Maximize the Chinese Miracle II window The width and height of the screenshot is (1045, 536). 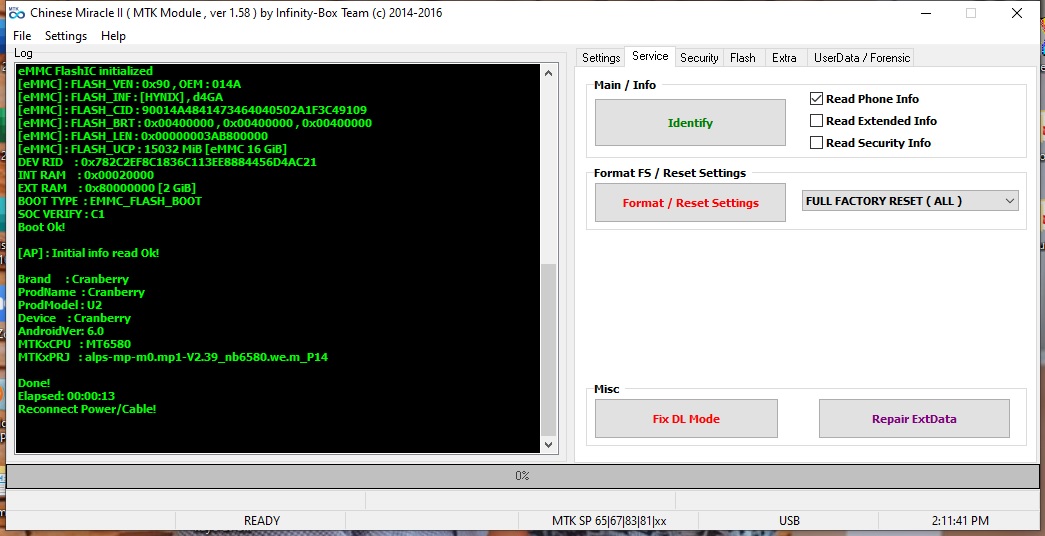click(971, 13)
